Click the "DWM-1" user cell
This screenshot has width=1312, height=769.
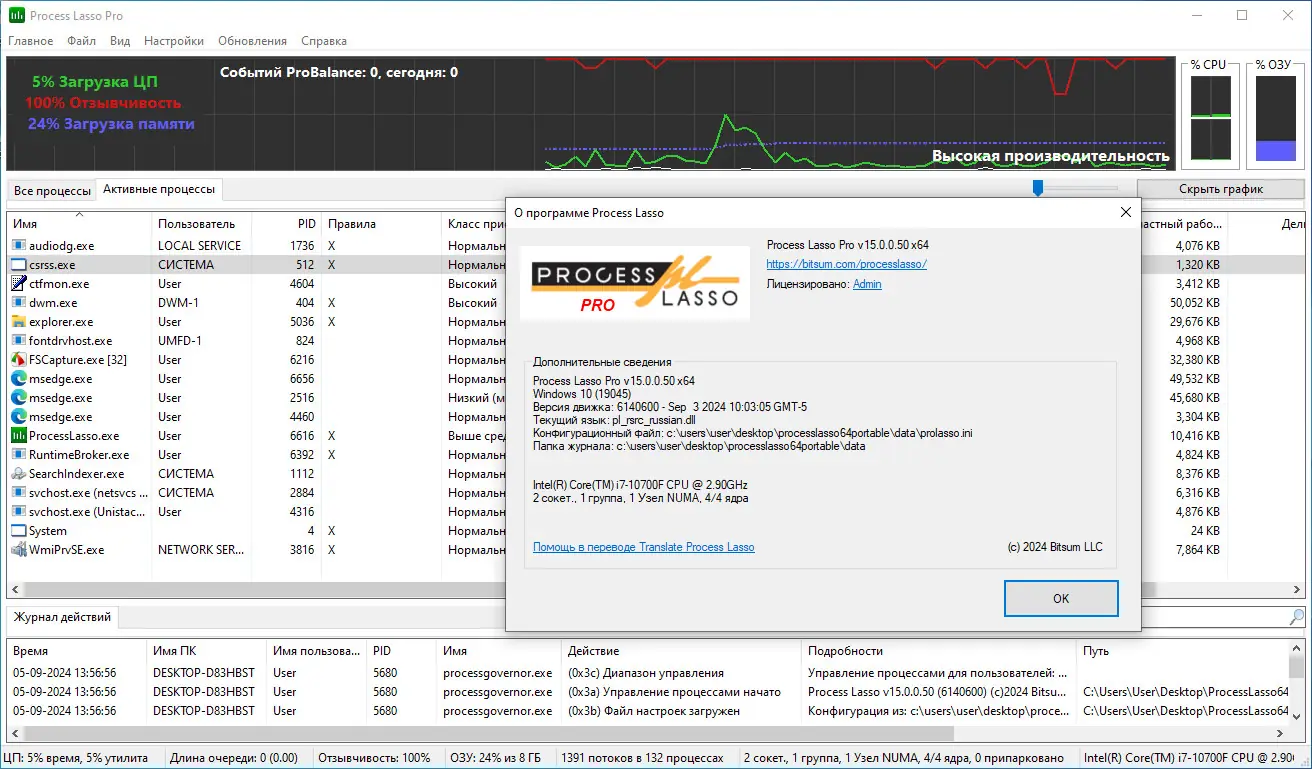tap(178, 303)
